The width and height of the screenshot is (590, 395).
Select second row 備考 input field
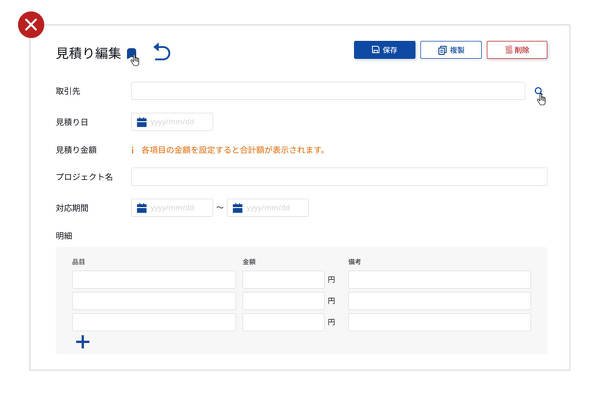coord(439,301)
